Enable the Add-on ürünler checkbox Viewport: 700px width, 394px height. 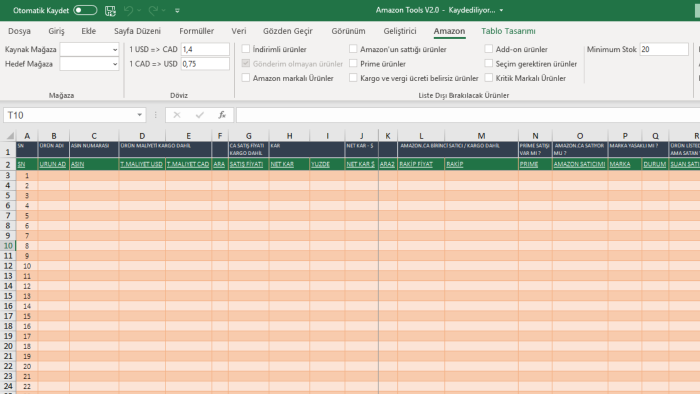(489, 49)
